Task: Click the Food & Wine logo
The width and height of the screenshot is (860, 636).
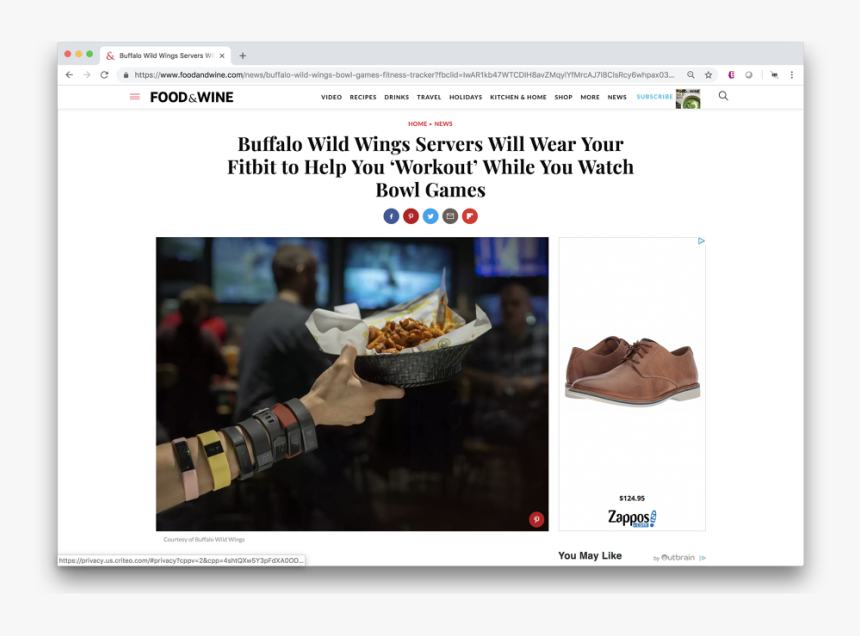Action: pos(191,97)
